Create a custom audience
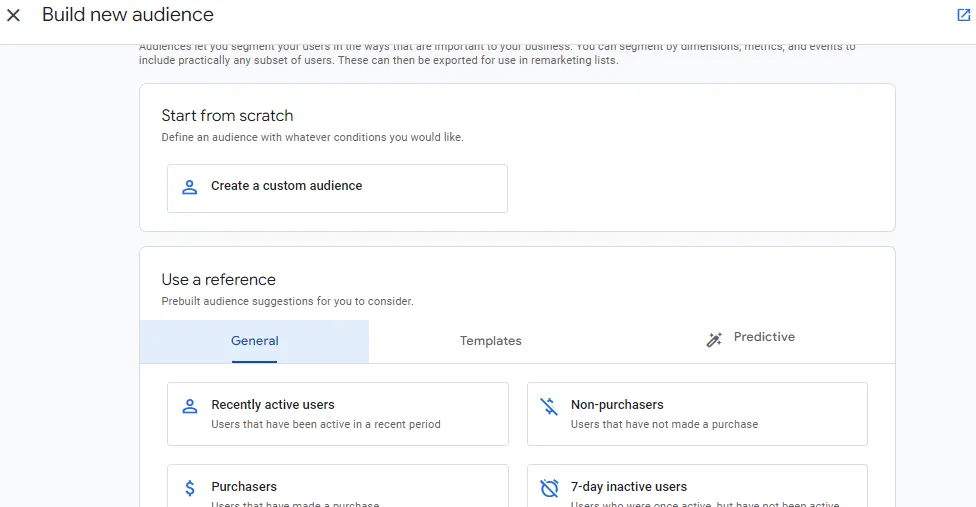The image size is (976, 507). pos(337,188)
